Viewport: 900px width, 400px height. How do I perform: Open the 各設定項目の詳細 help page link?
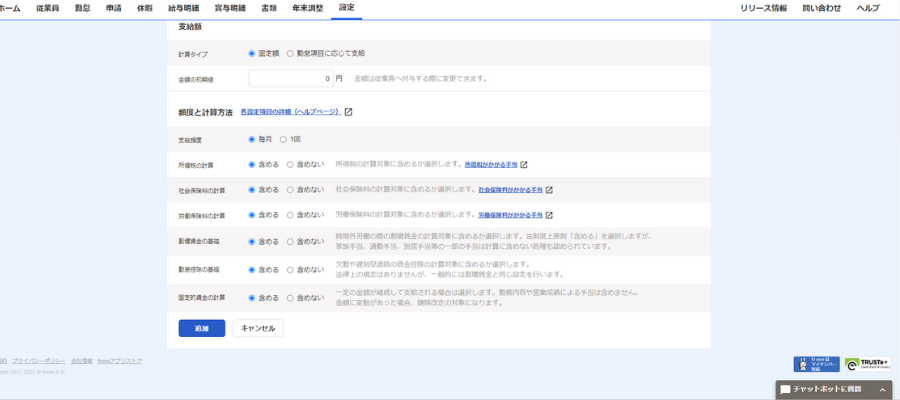point(290,112)
